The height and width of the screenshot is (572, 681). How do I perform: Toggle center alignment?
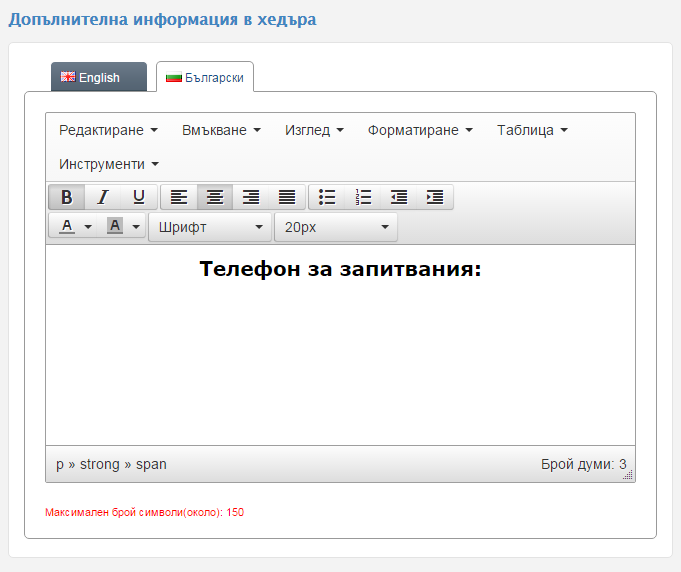215,197
